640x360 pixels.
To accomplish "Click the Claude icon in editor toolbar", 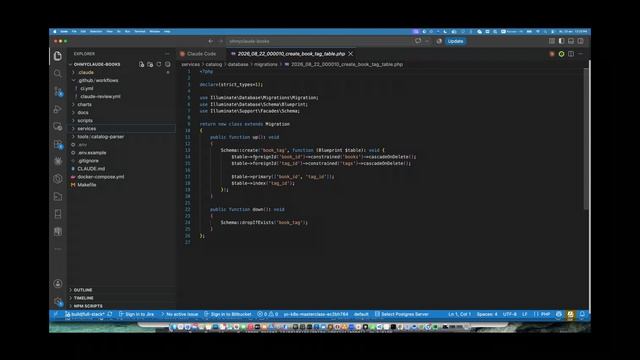I will [552, 54].
